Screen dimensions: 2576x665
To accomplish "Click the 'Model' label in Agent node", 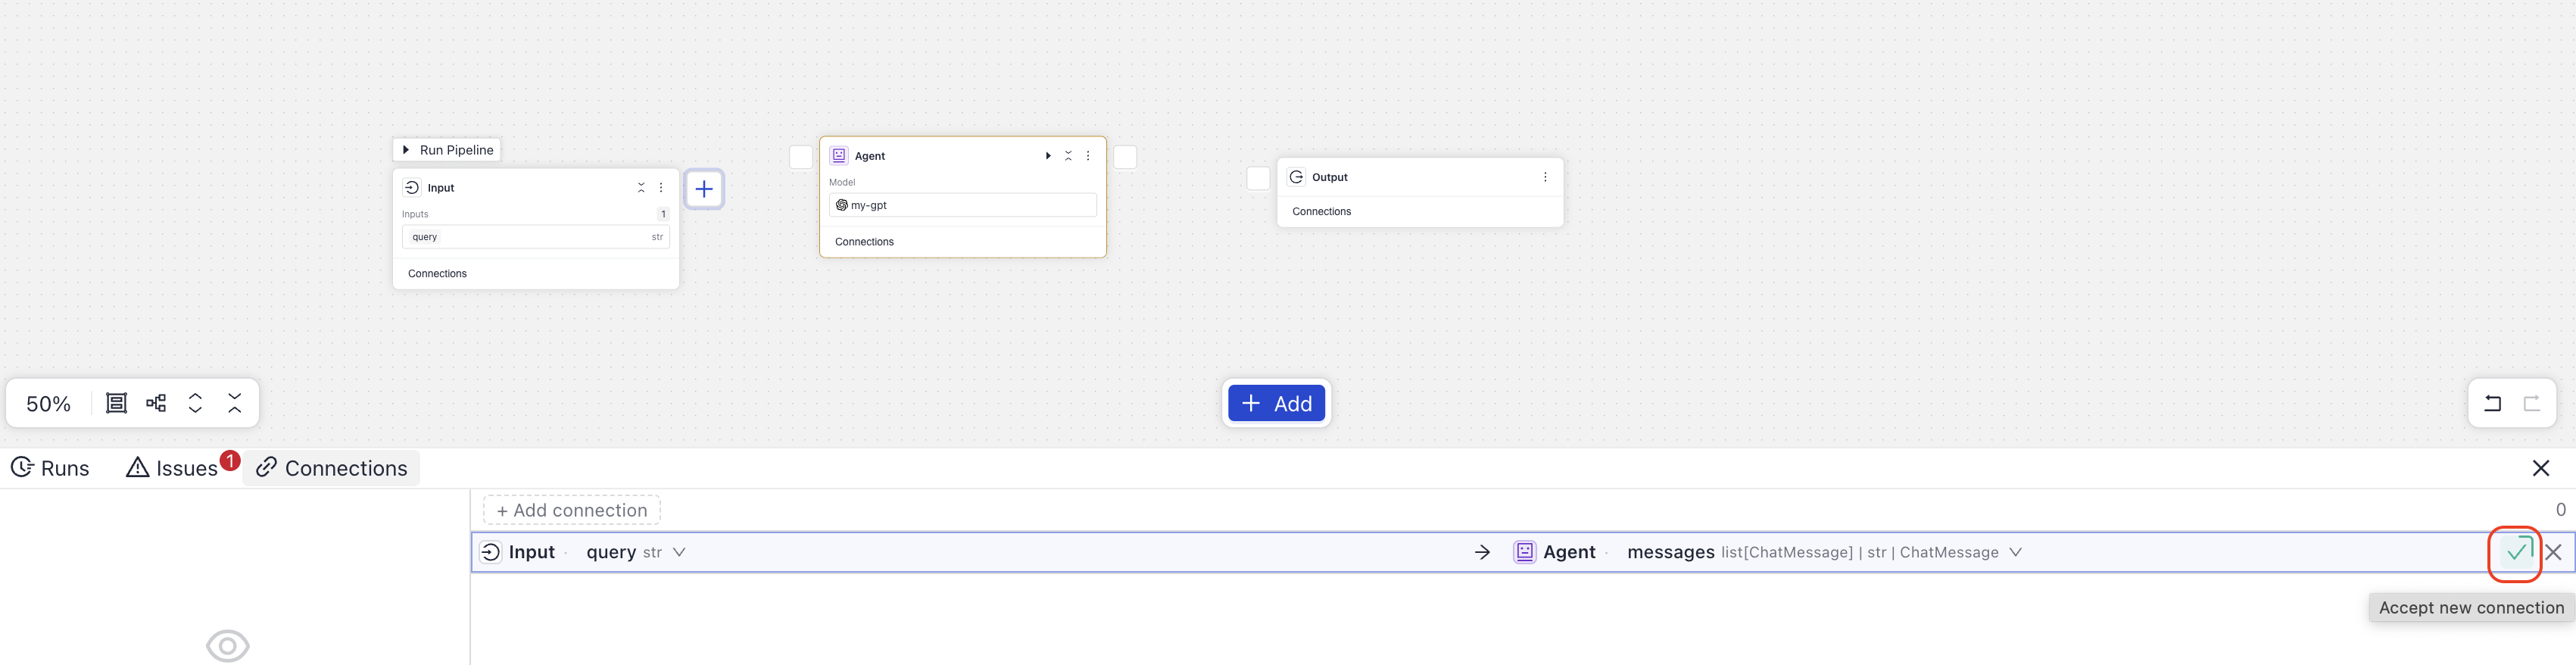I will [842, 182].
